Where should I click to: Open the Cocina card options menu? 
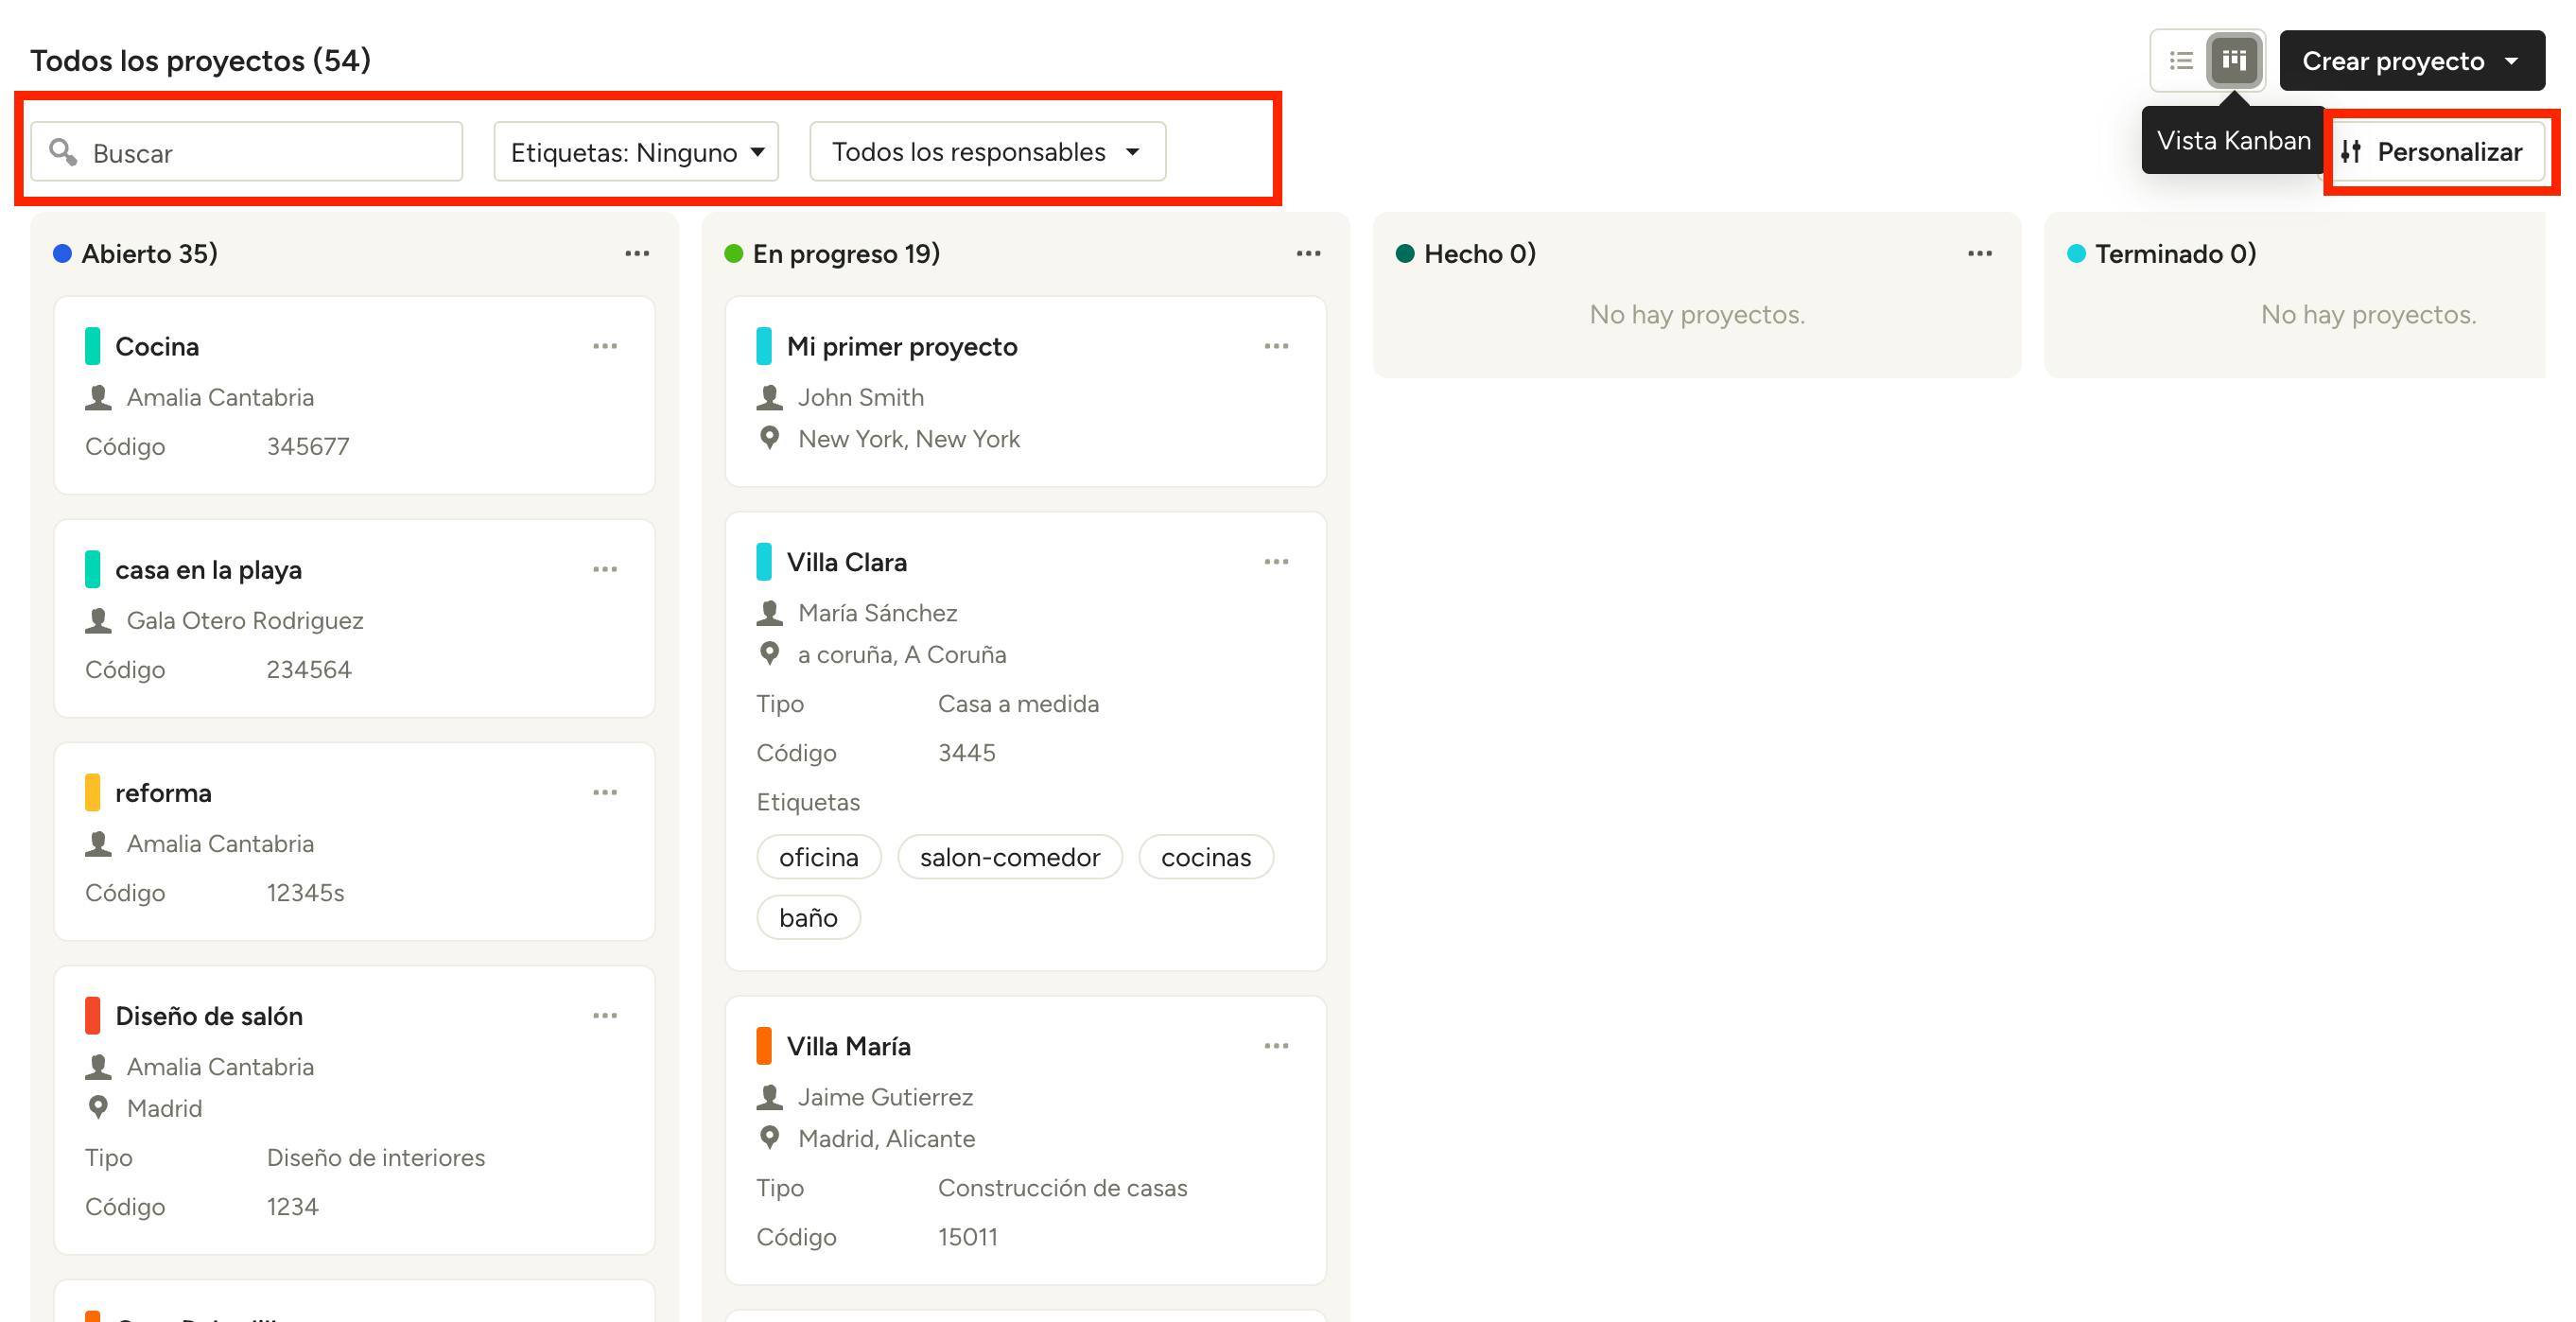point(605,346)
